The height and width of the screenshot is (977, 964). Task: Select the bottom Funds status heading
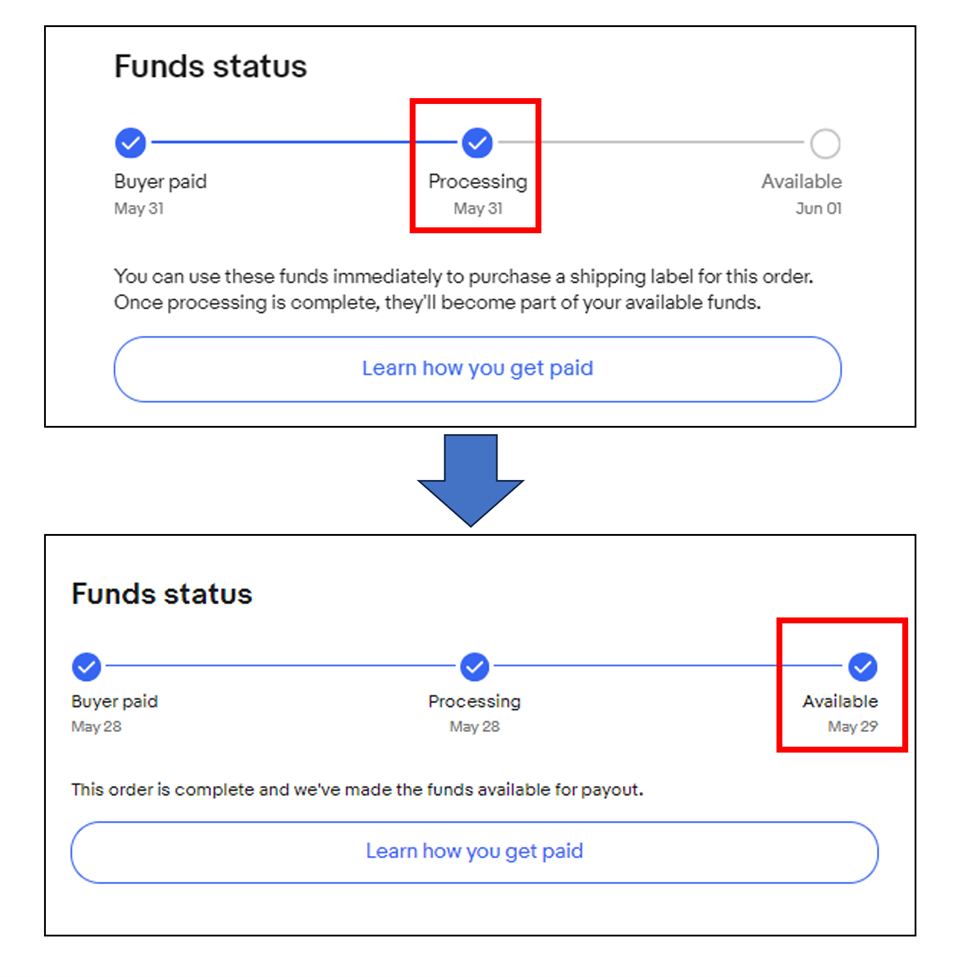tap(162, 593)
